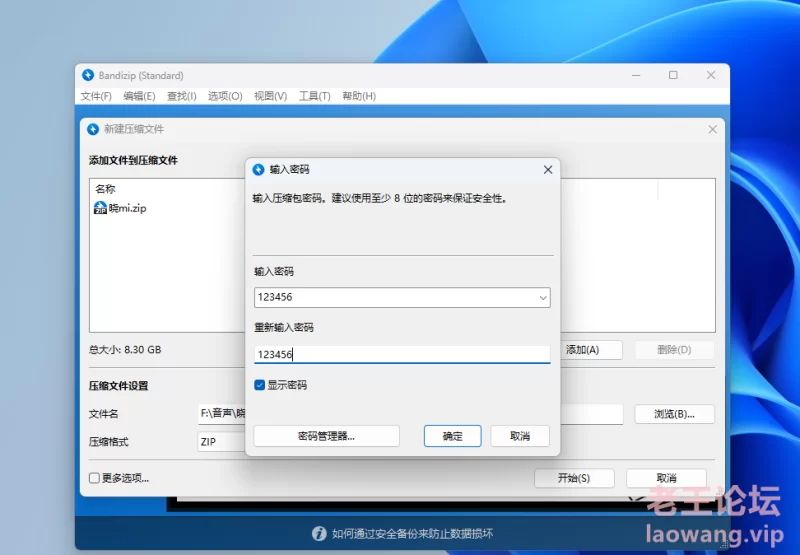800x555 pixels.
Task: Expand the 输入密码 password history dropdown
Action: point(543,297)
